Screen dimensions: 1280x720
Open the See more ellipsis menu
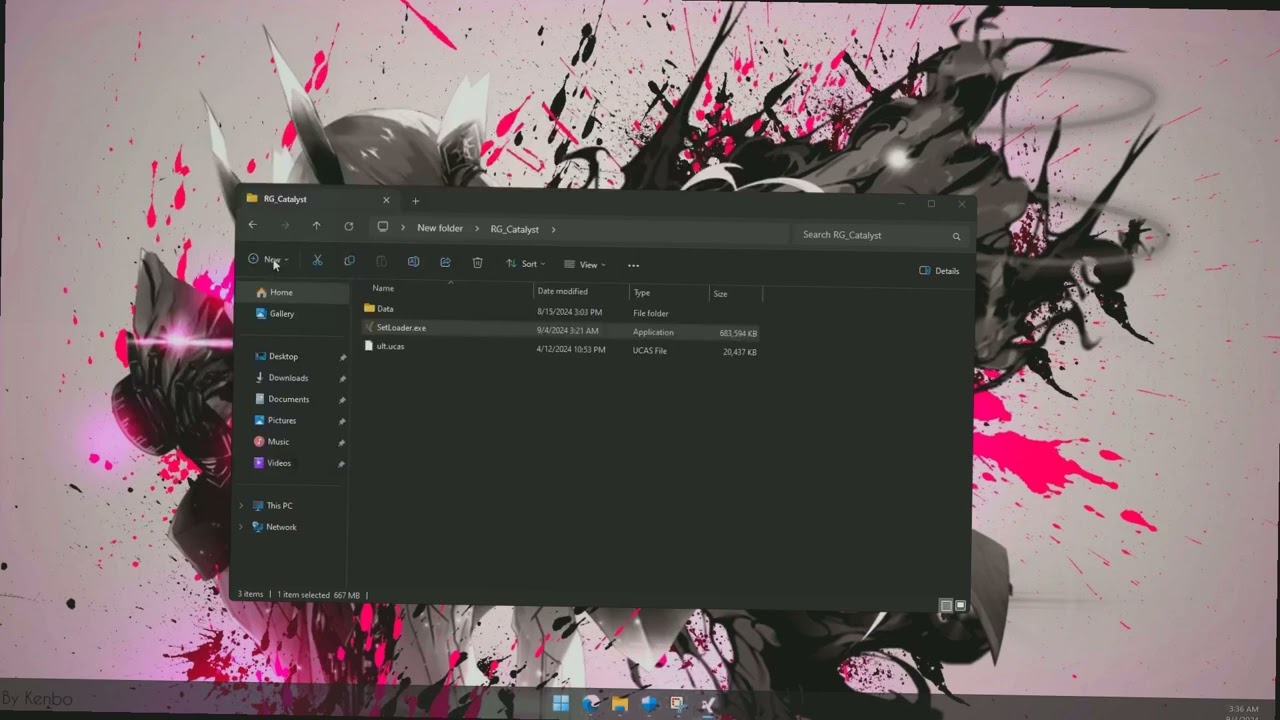pyautogui.click(x=633, y=265)
